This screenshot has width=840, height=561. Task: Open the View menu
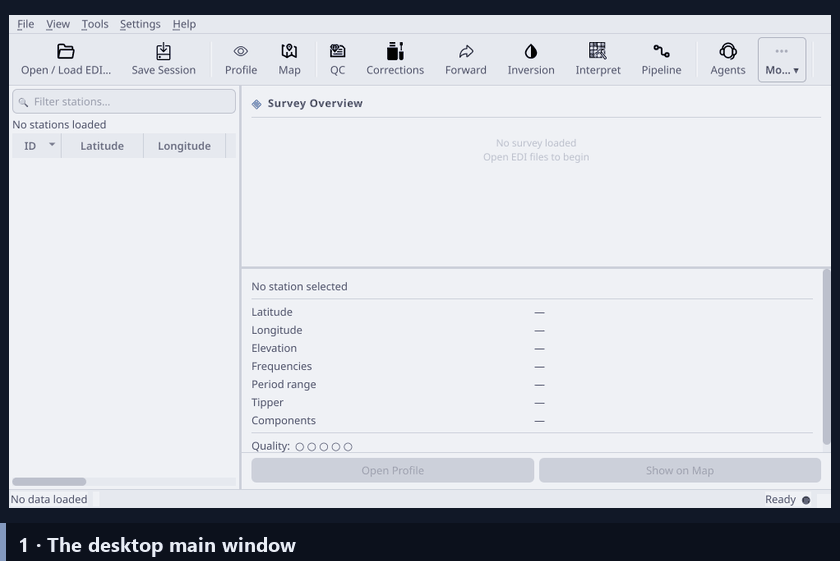click(x=57, y=24)
